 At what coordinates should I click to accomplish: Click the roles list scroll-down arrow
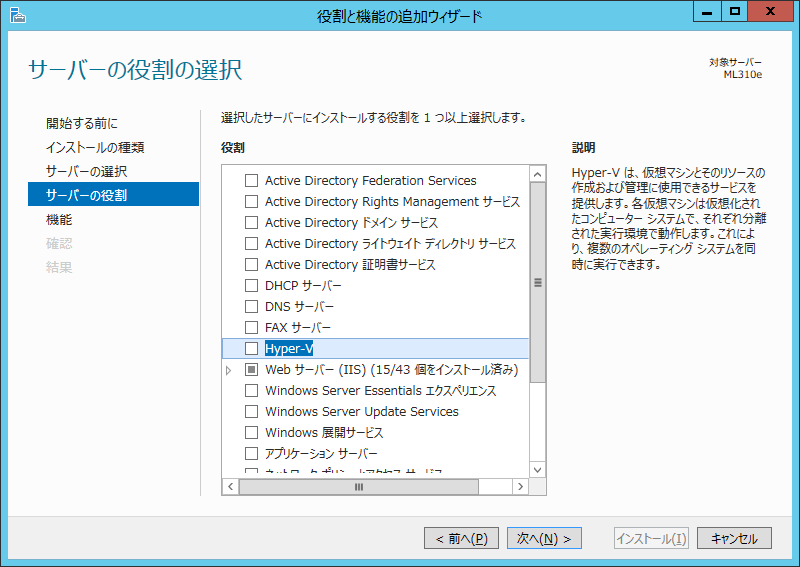pos(537,469)
